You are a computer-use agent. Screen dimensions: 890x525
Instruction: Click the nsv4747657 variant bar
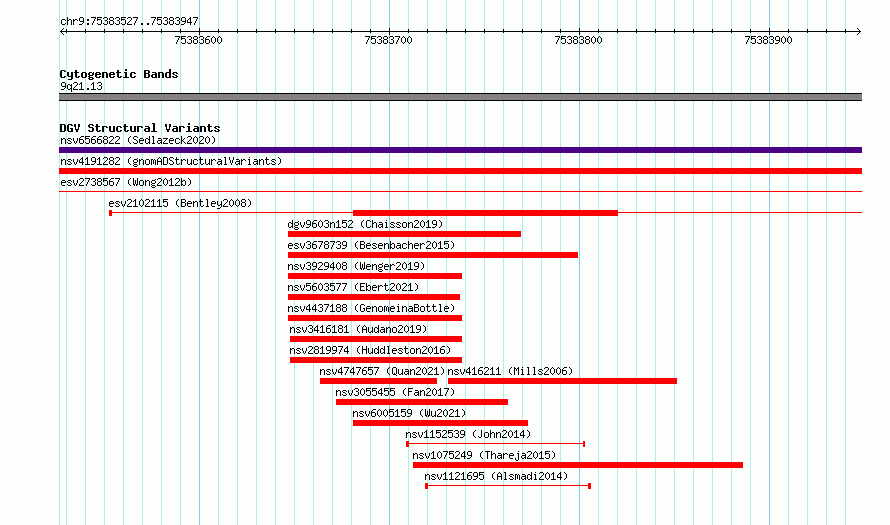coord(378,381)
